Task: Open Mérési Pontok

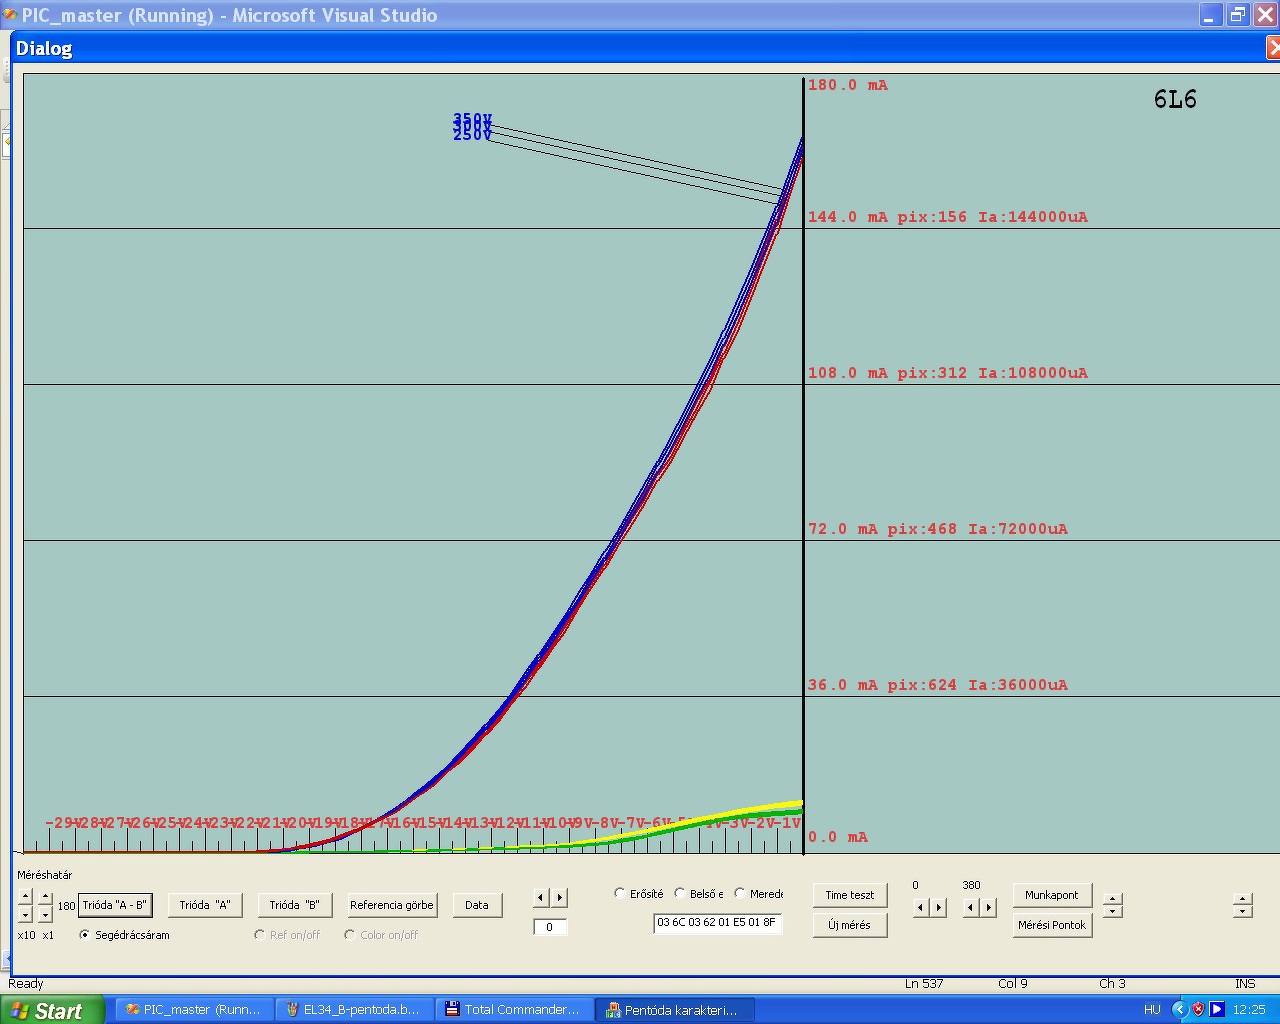Action: click(x=1052, y=925)
